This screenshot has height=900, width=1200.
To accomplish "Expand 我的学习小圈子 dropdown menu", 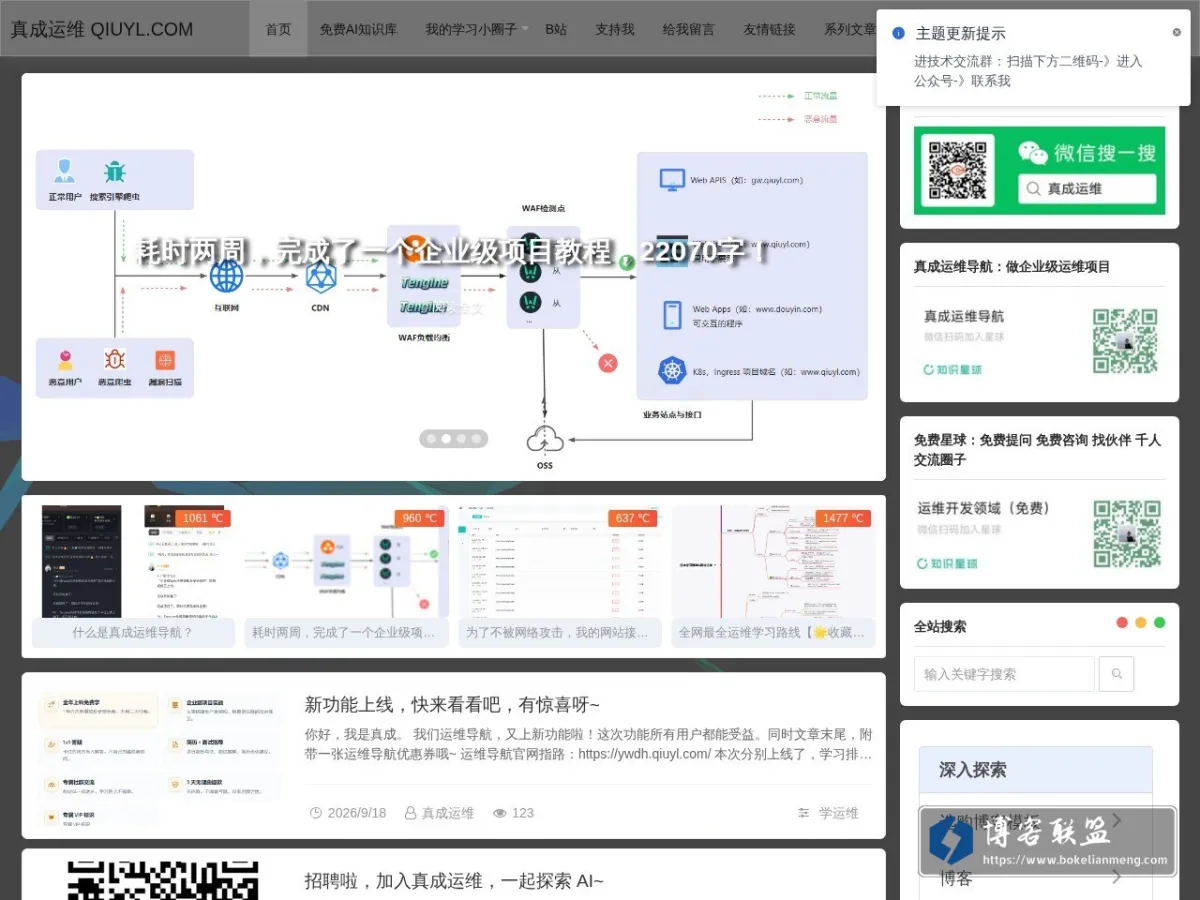I will click(477, 29).
